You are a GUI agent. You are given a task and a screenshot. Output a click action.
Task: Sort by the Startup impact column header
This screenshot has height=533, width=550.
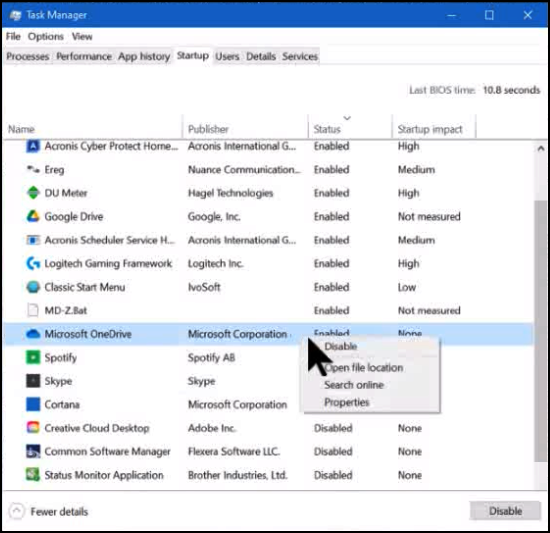coord(430,129)
